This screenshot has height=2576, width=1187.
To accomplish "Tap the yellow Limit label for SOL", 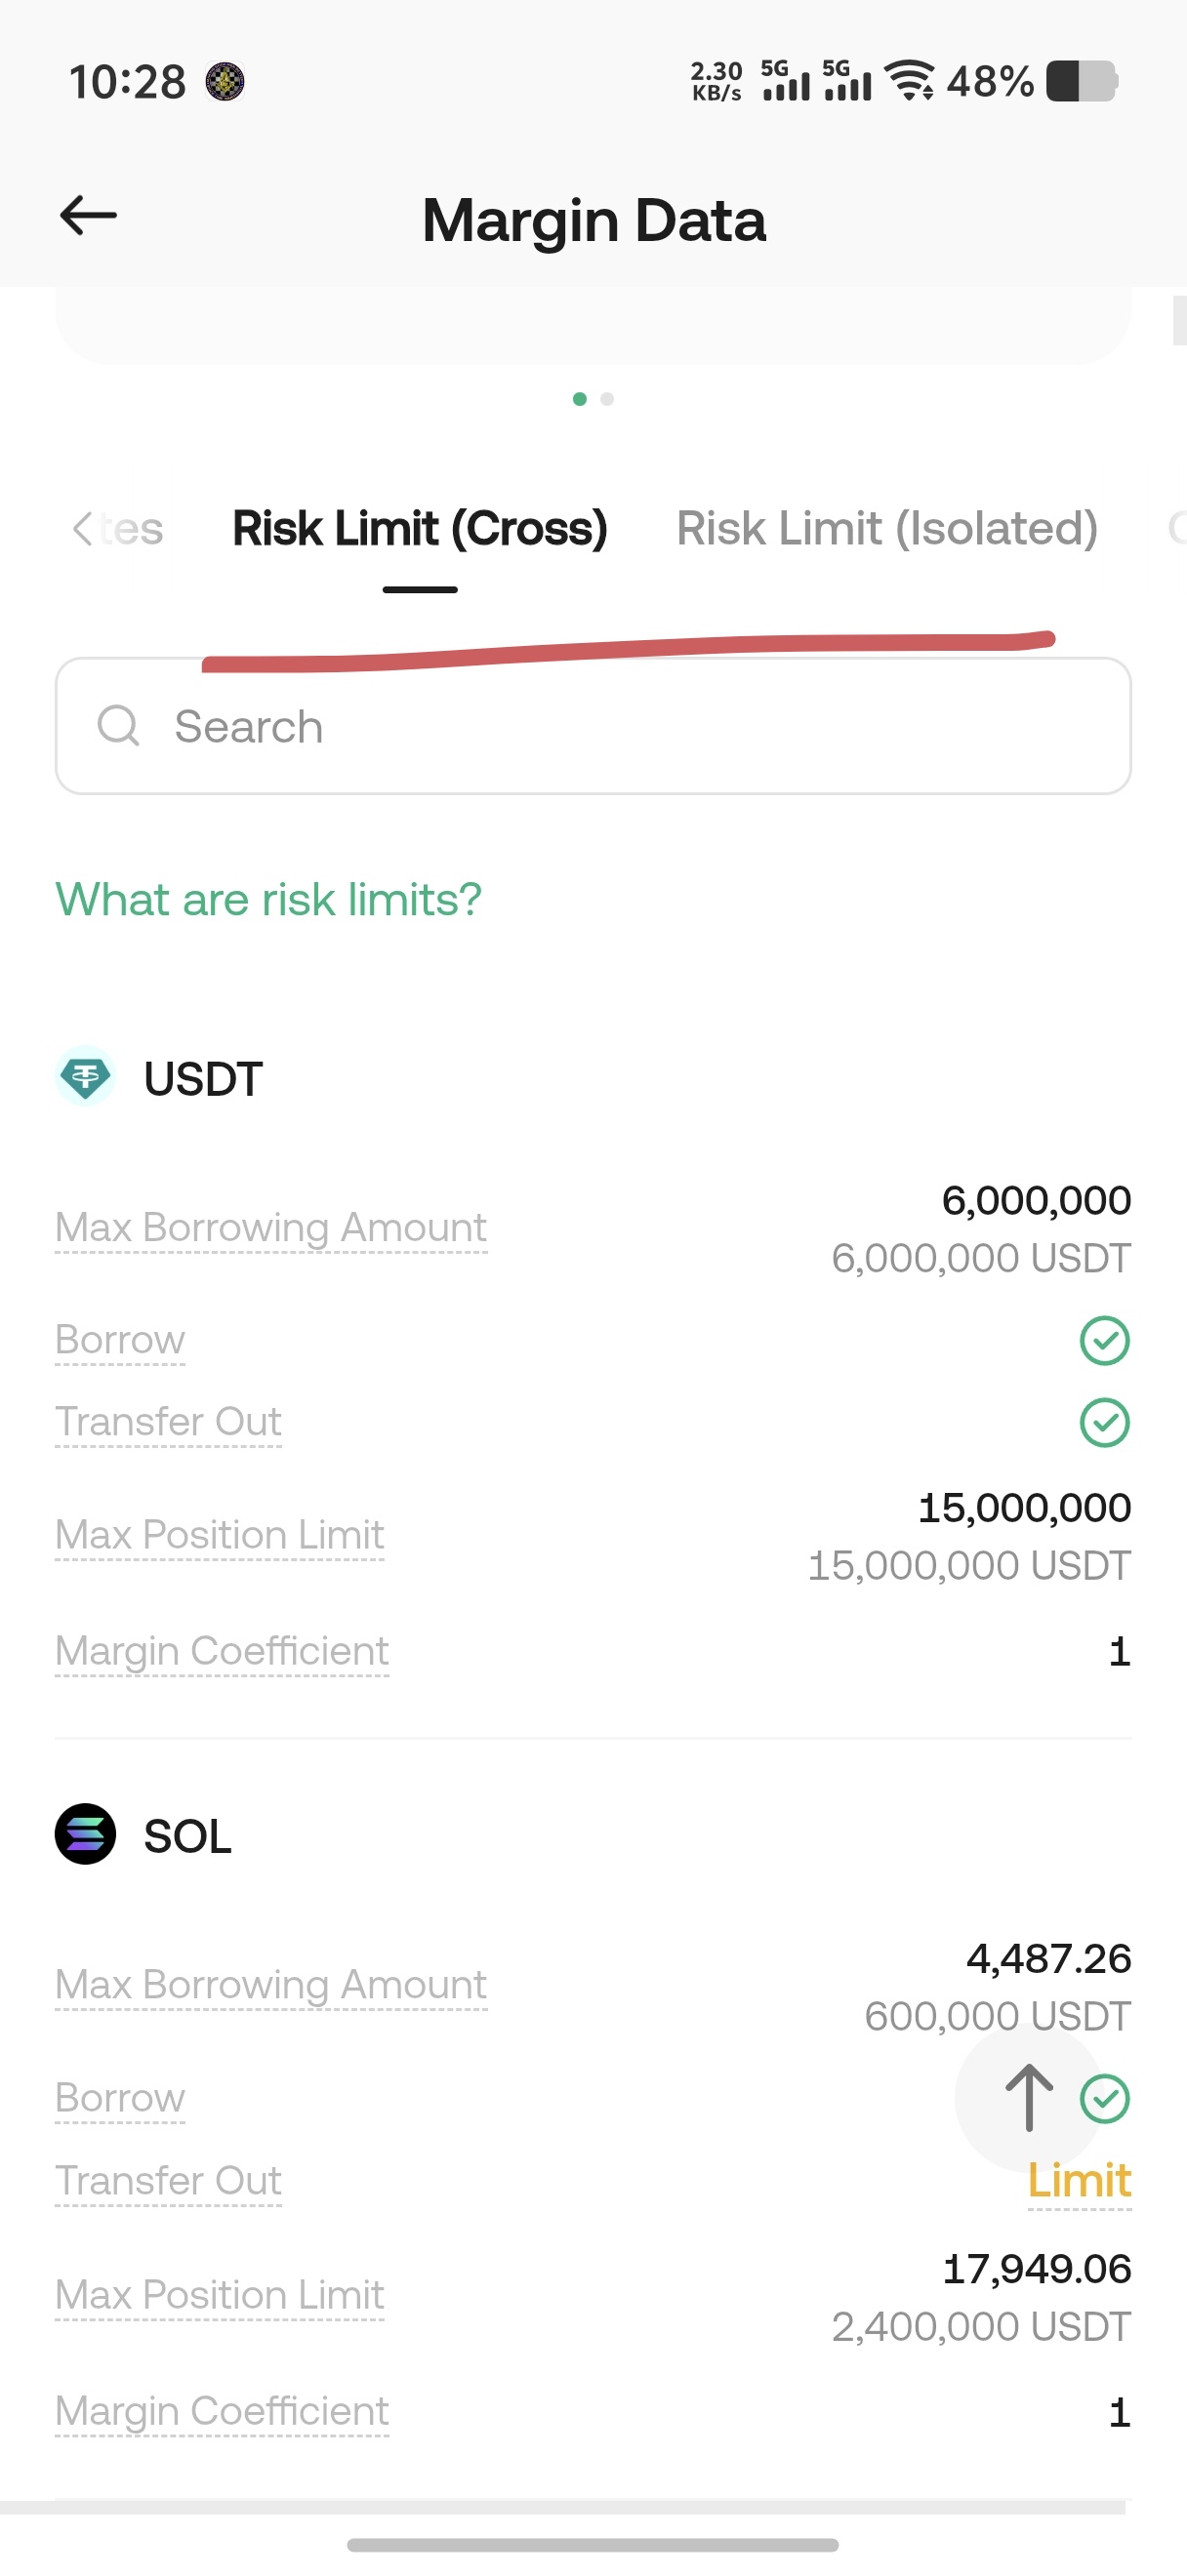I will [1079, 2181].
